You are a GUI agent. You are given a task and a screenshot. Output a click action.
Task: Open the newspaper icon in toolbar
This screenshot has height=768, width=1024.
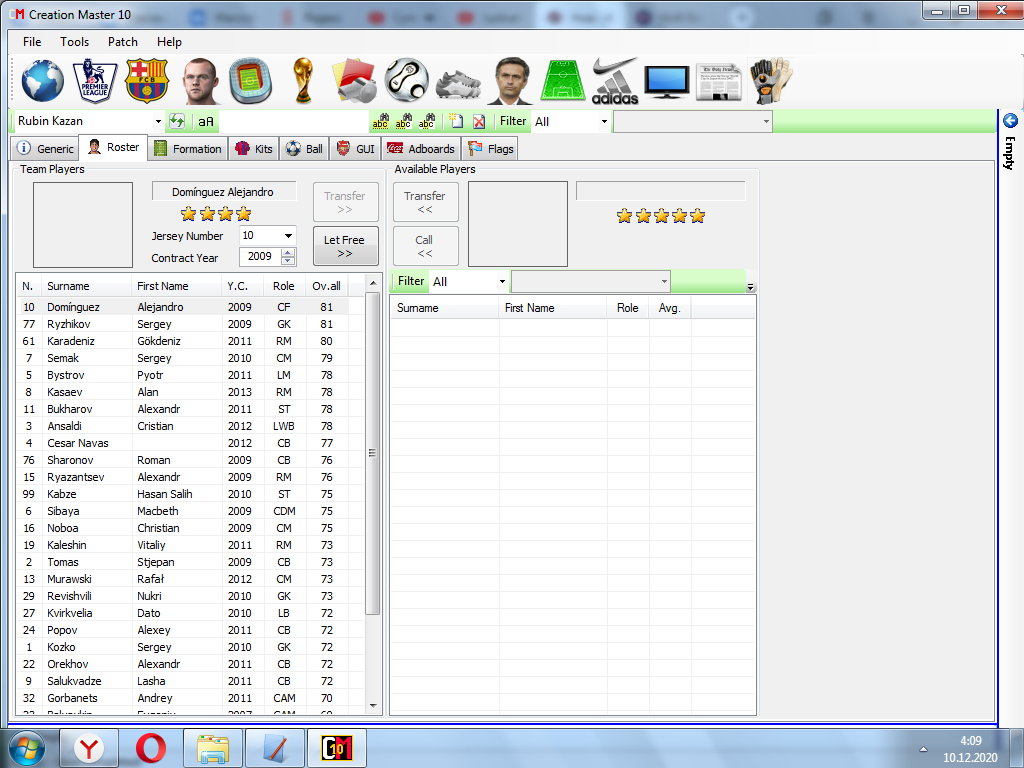click(718, 81)
